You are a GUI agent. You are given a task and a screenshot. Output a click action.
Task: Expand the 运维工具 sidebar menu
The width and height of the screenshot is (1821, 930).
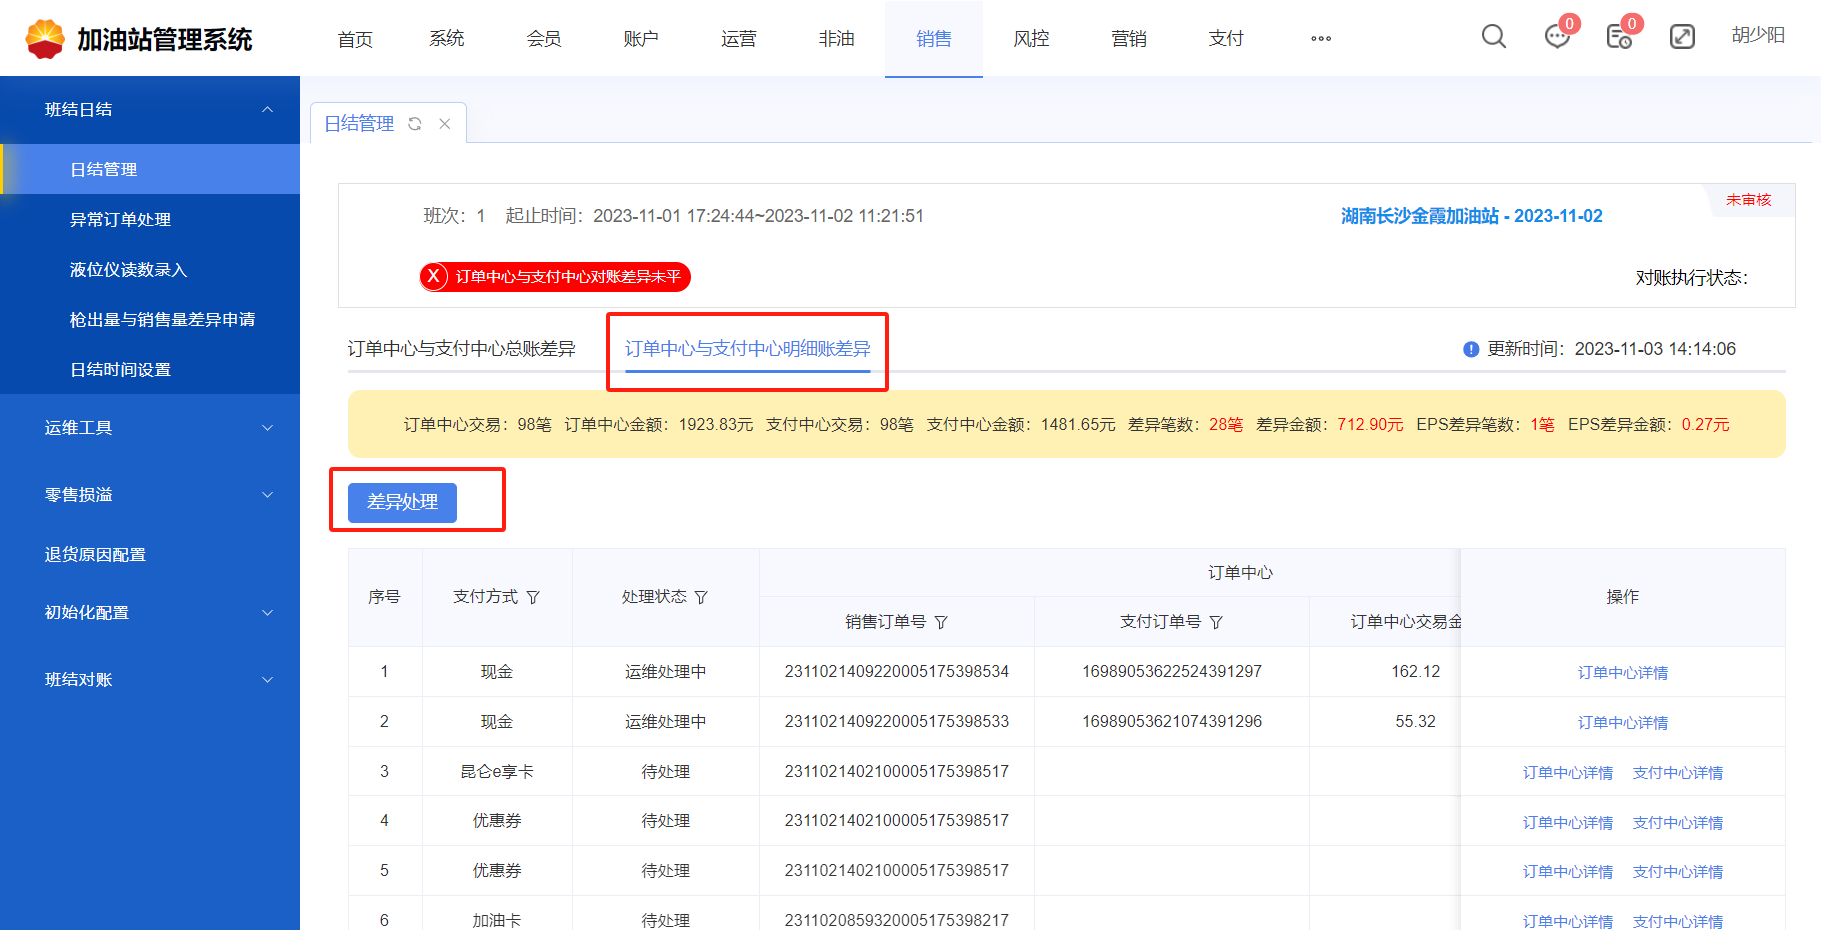(267, 428)
